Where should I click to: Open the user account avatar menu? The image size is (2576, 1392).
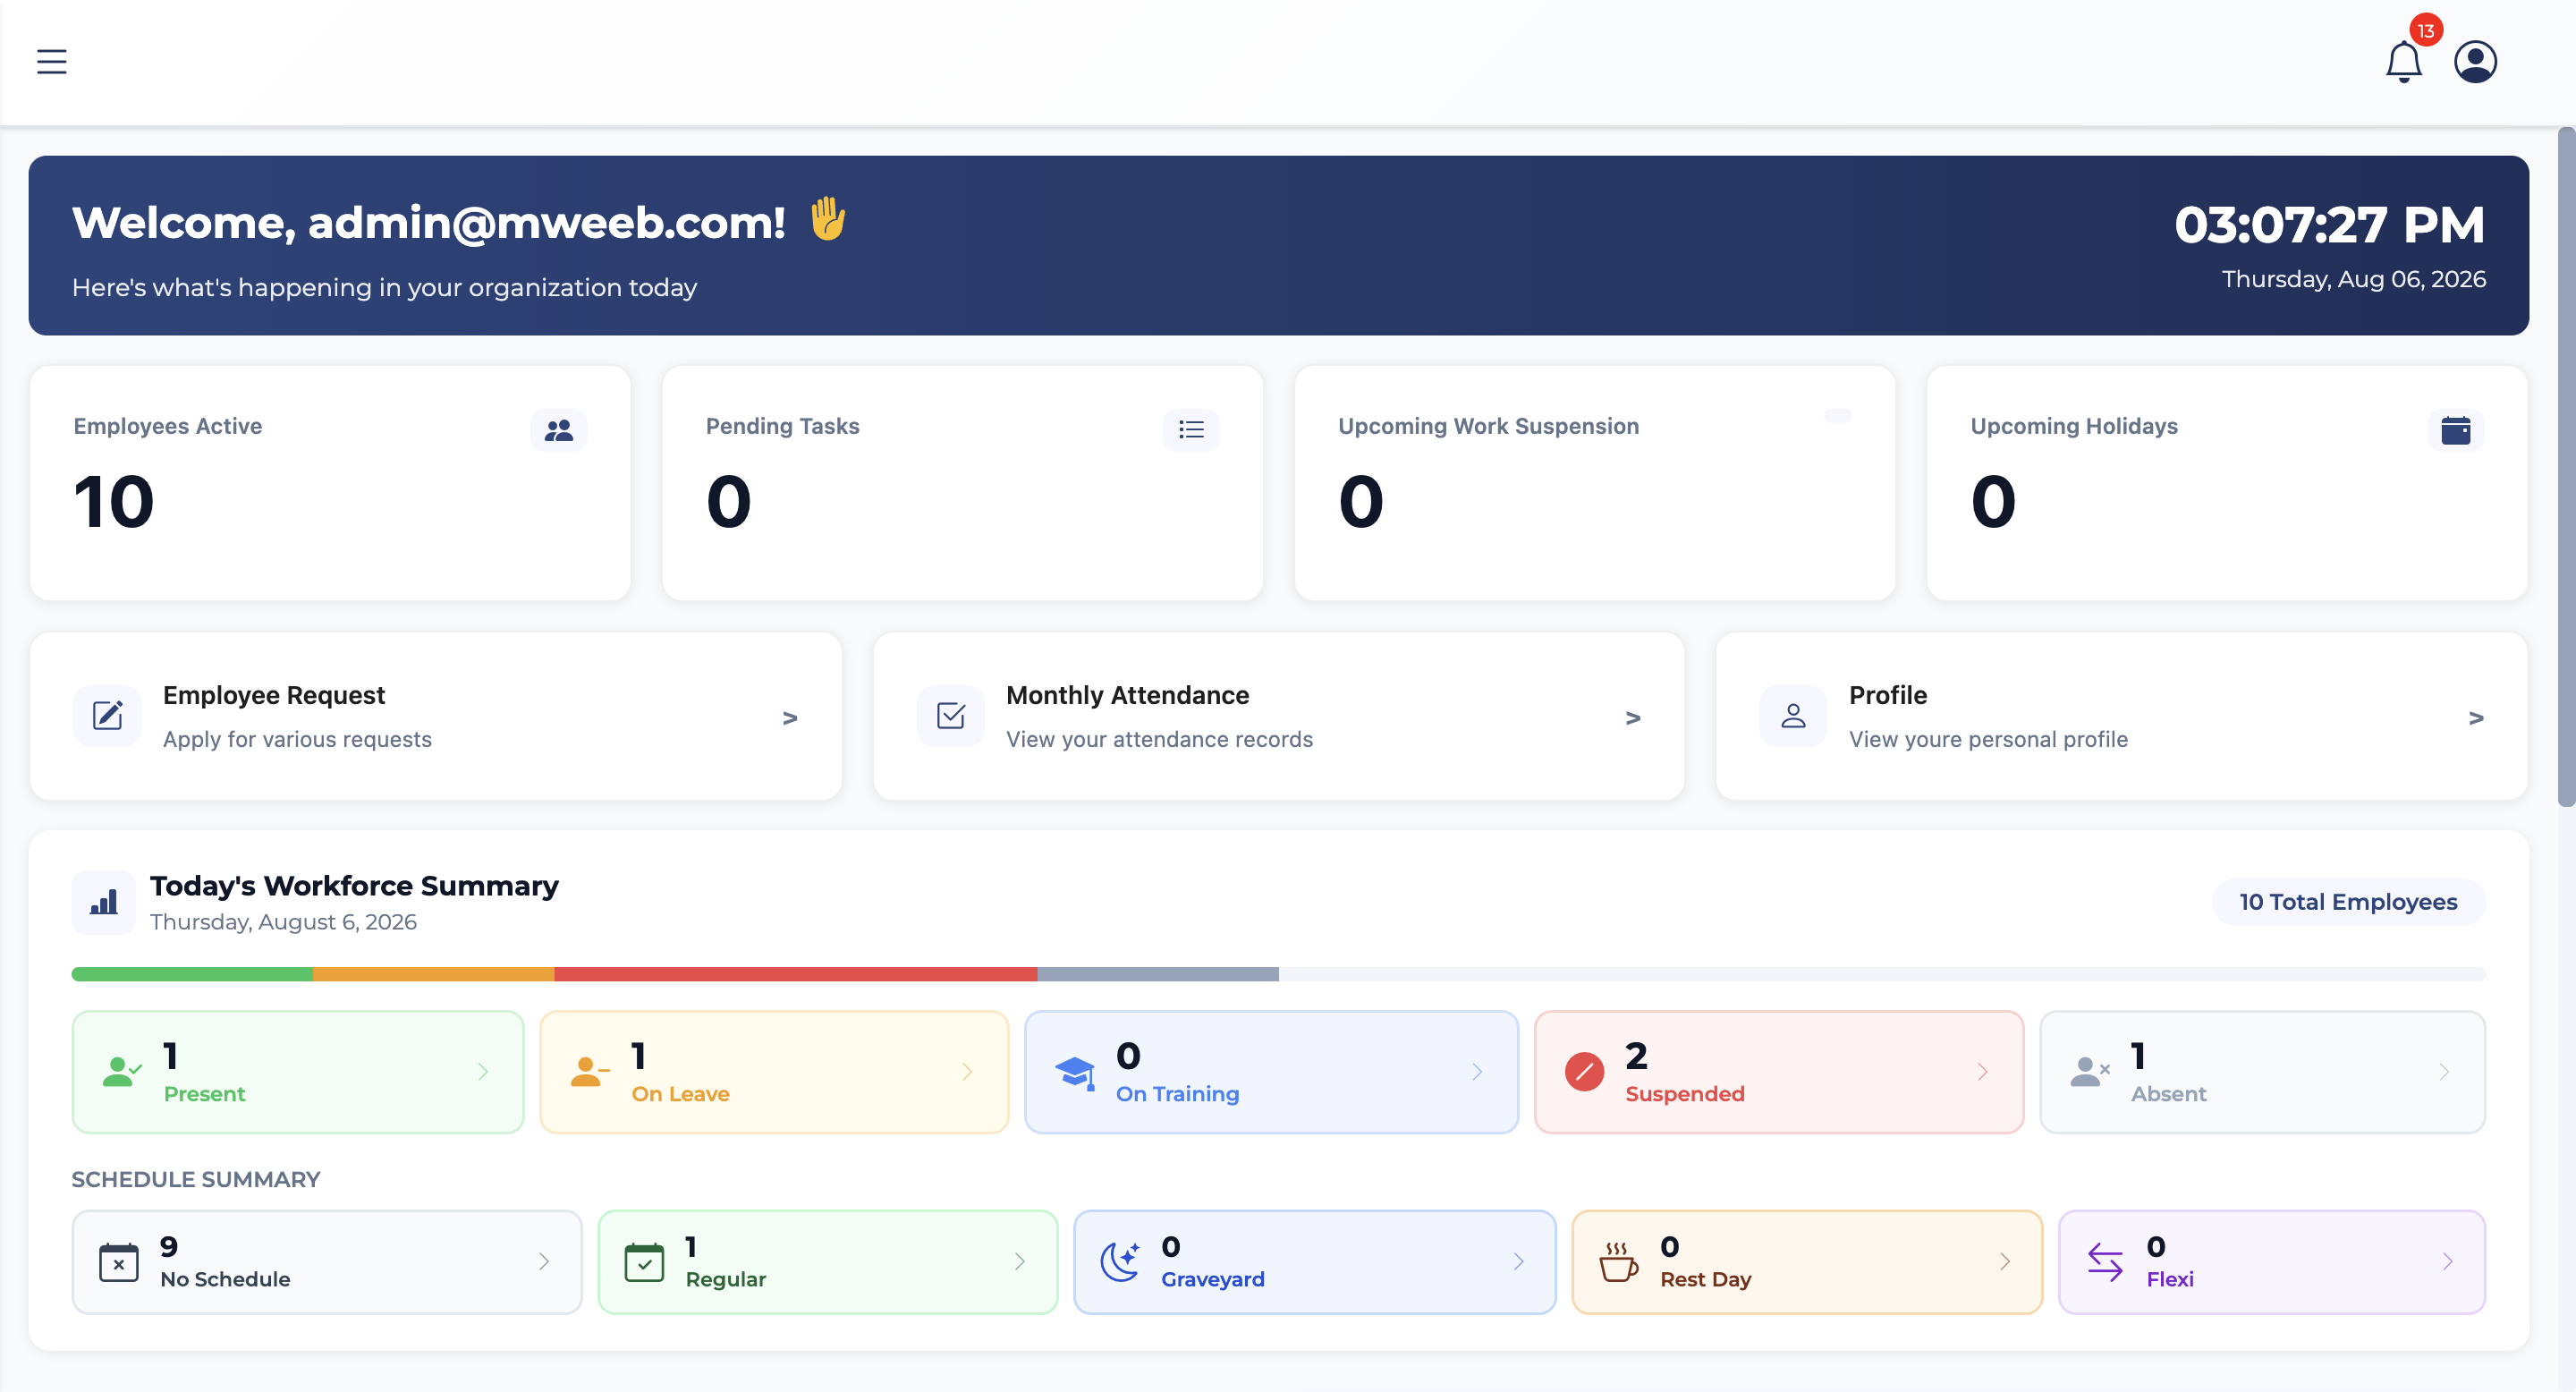click(2475, 62)
